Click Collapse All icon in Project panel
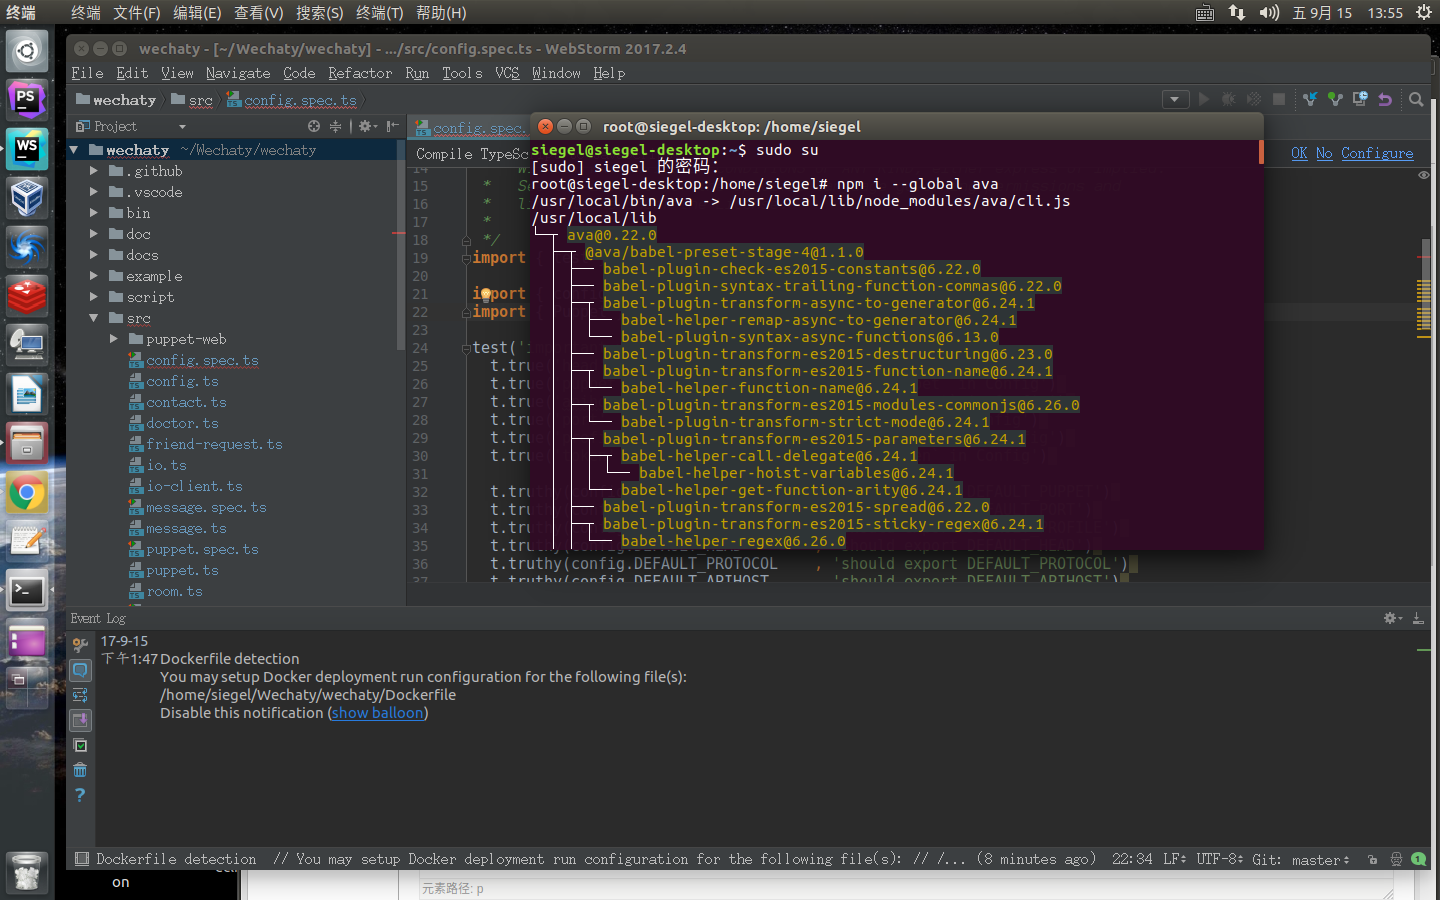Screen dimensions: 1440x900 [x=335, y=126]
